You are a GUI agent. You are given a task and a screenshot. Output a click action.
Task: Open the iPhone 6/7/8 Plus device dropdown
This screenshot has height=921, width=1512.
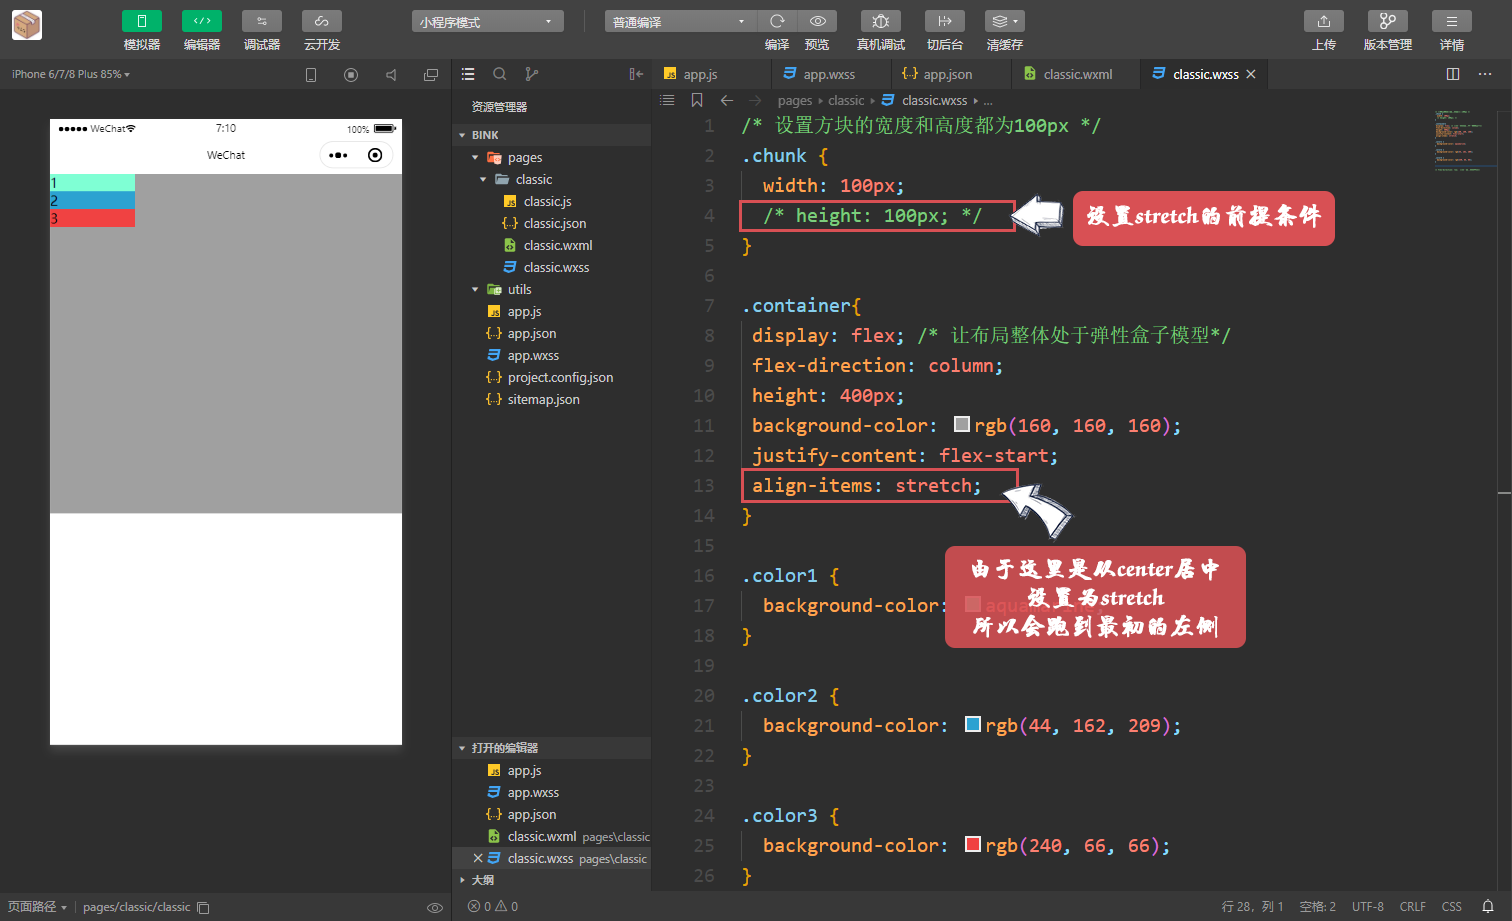click(65, 73)
